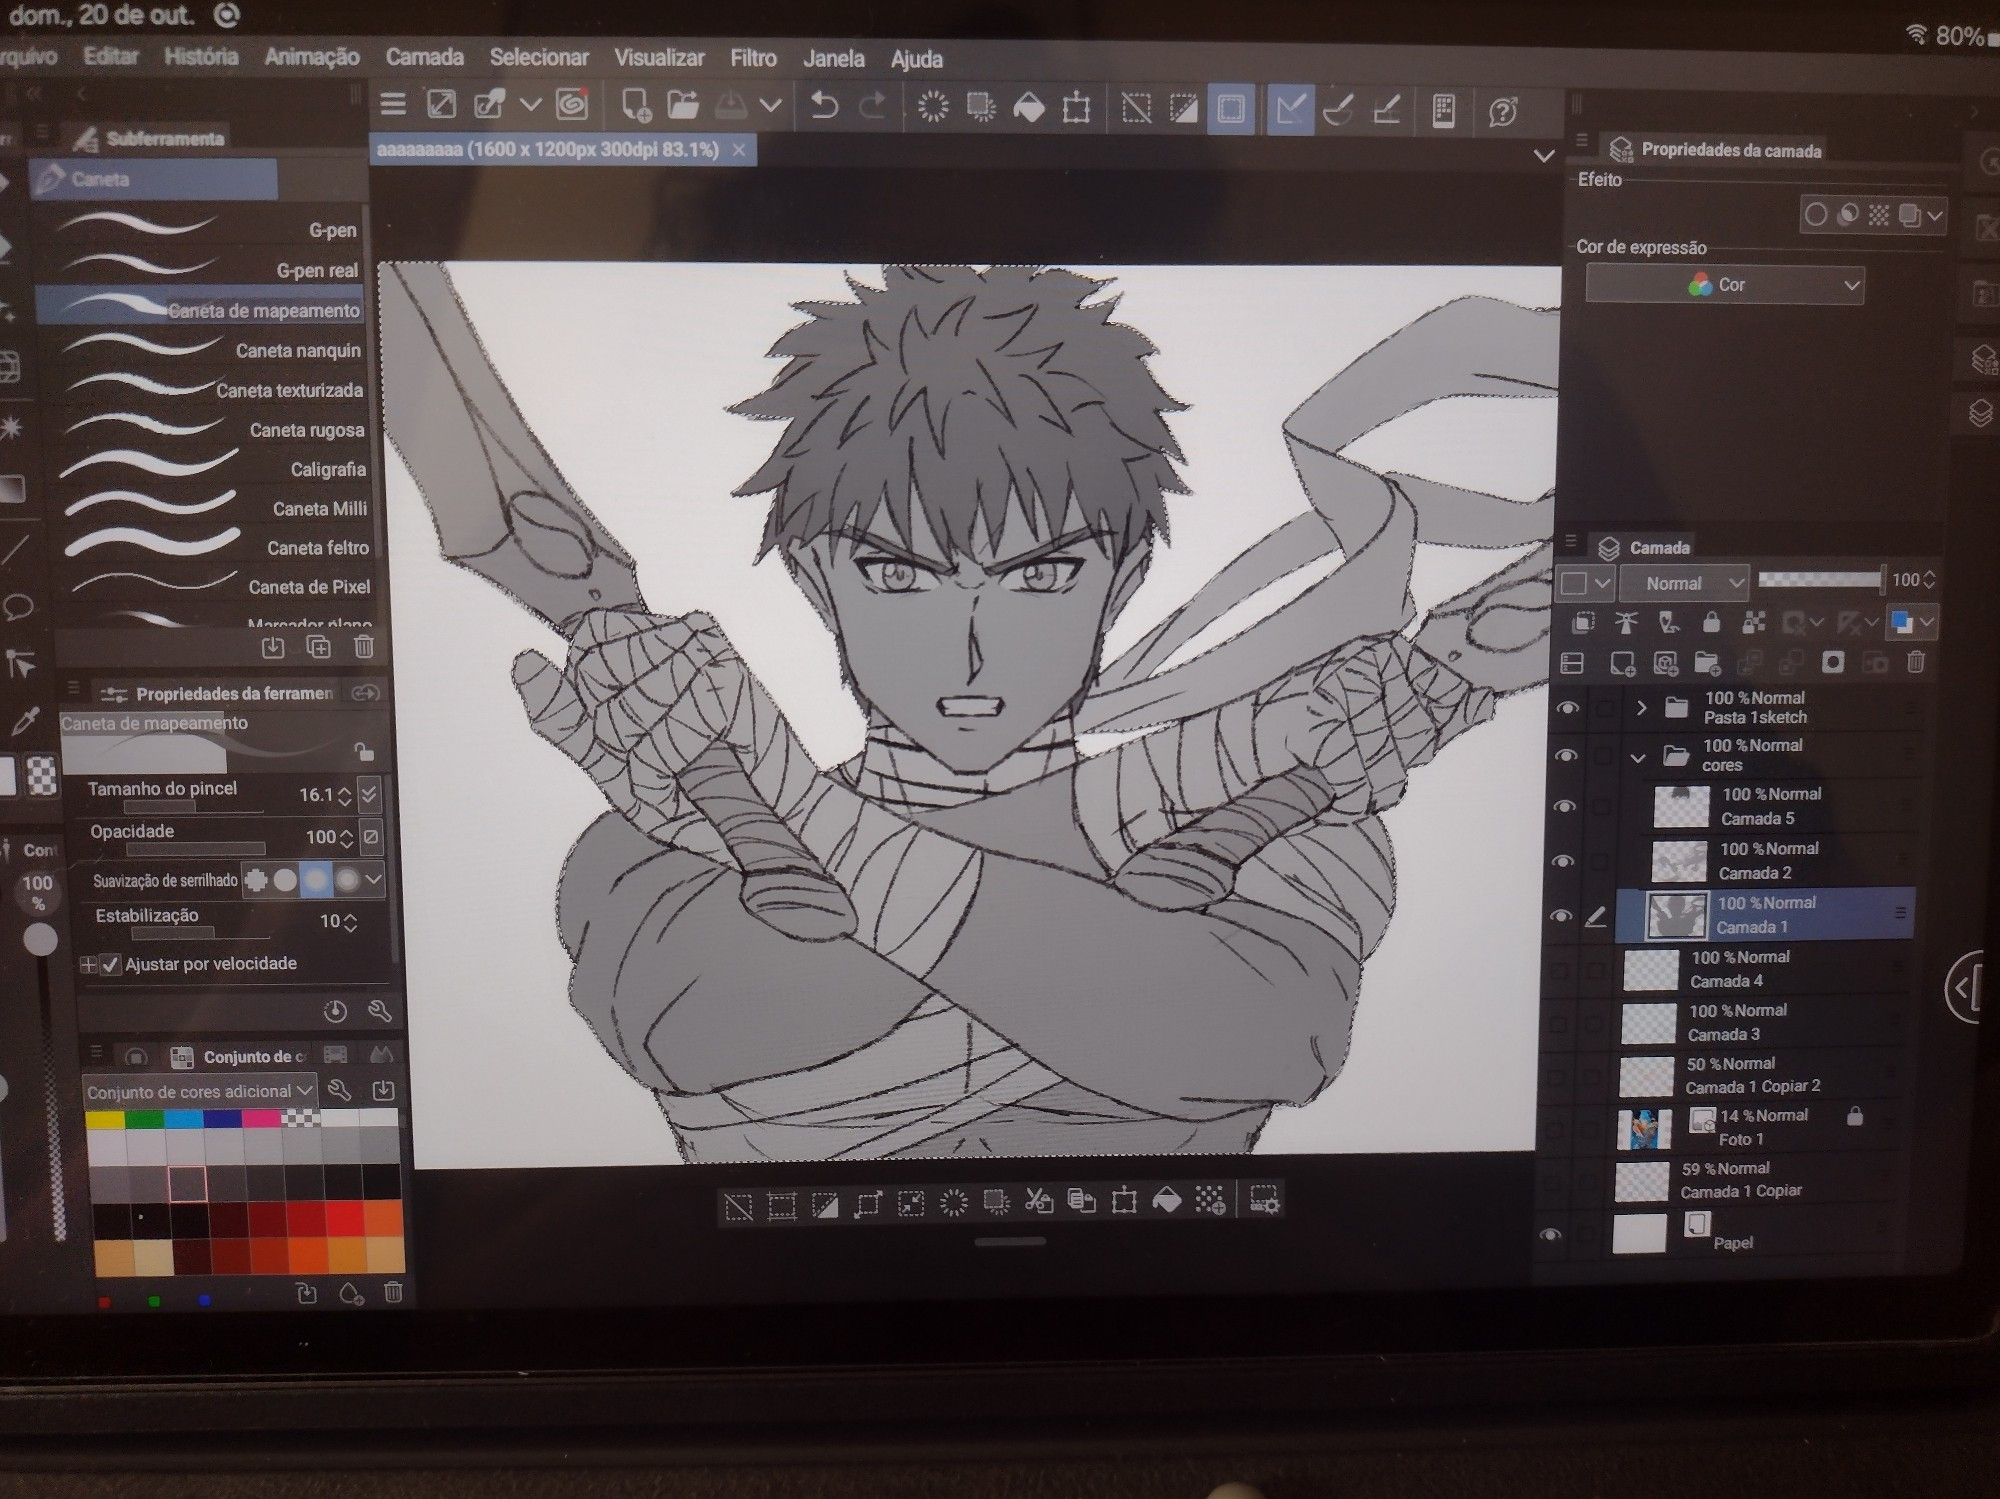
Task: Hide the Pasta 1sketch folder
Action: tap(1568, 708)
